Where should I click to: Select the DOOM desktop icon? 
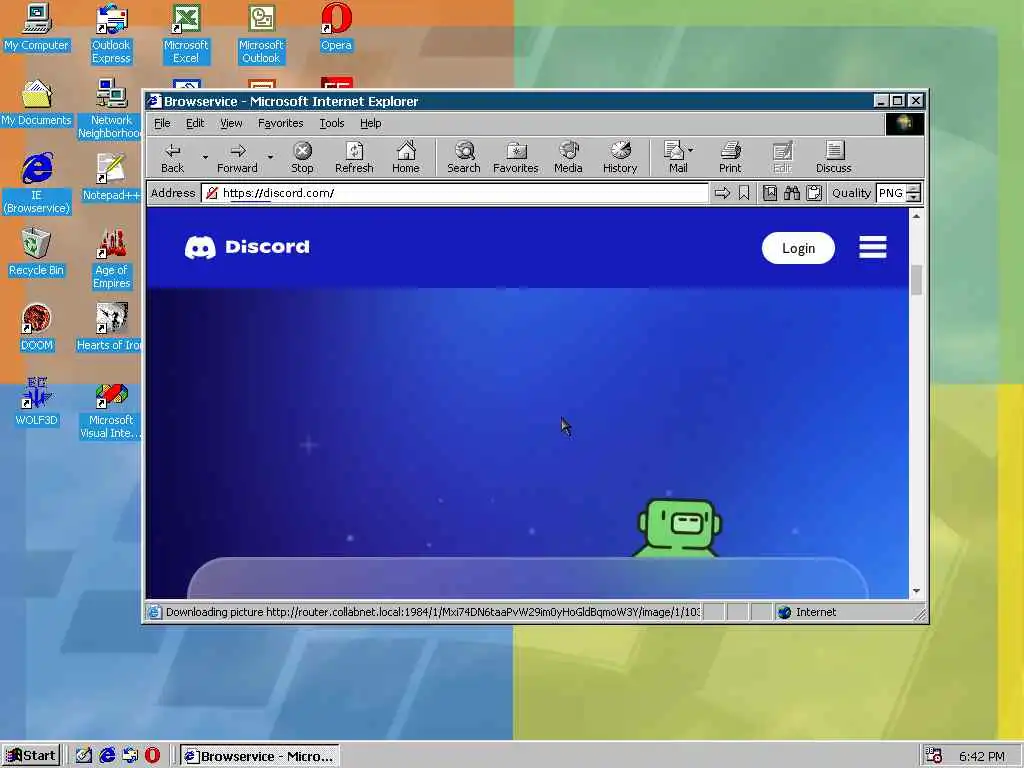pos(37,328)
